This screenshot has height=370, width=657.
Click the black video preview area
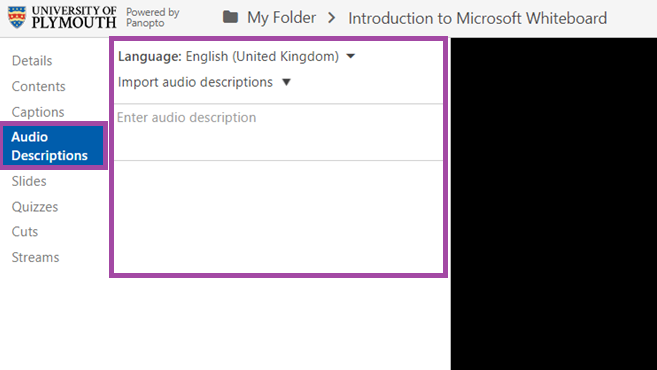(x=554, y=204)
